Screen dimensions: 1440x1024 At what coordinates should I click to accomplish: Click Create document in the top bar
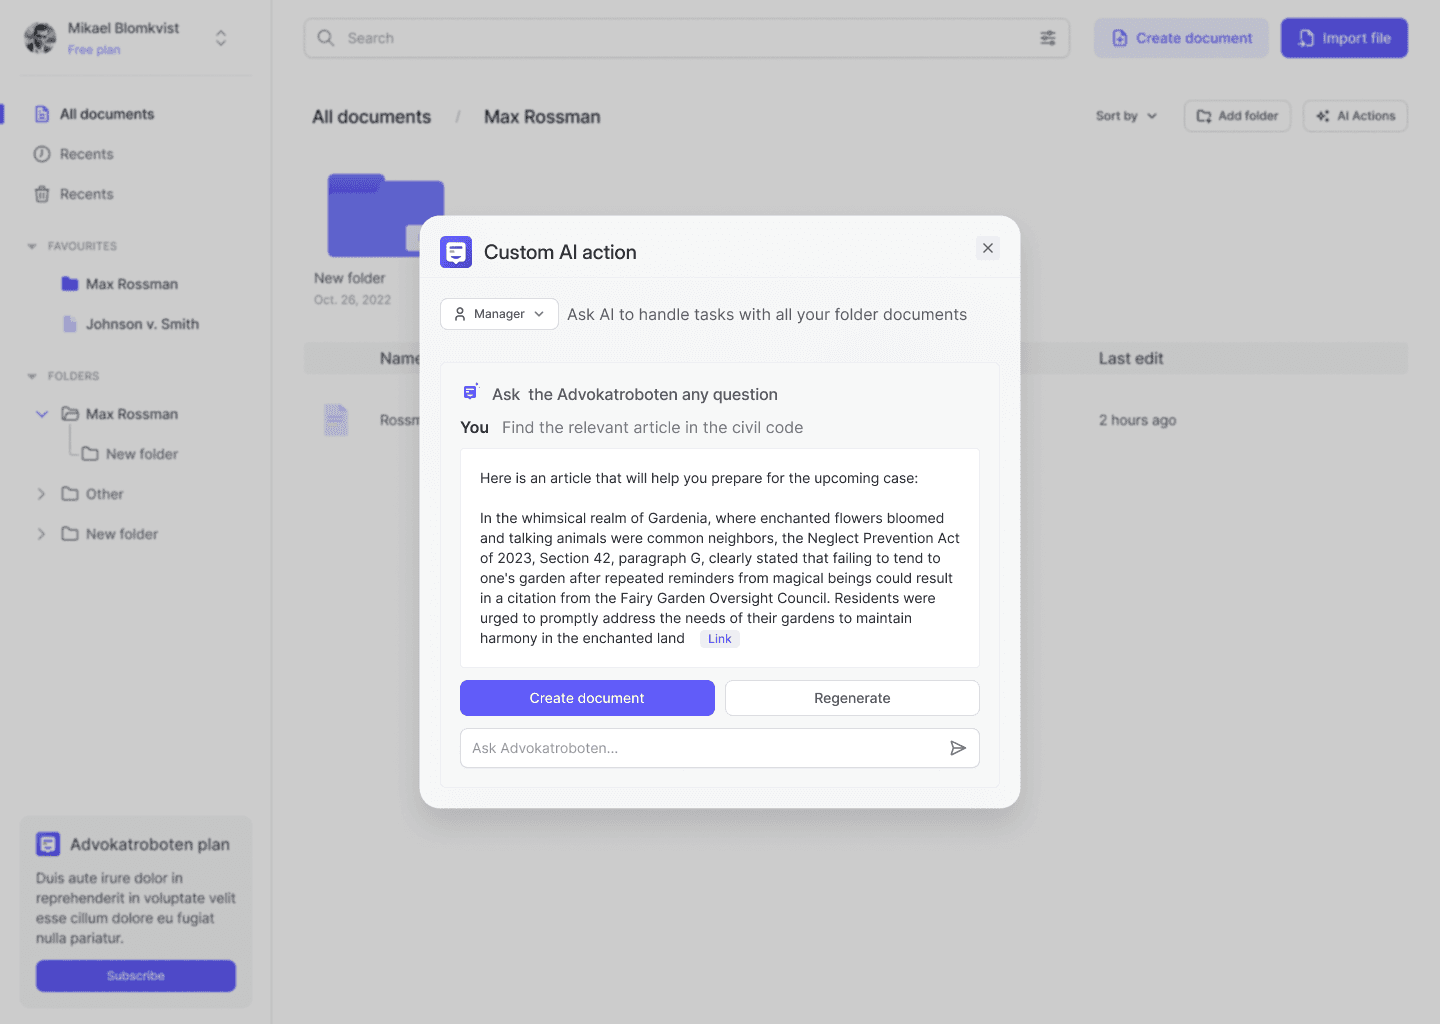pyautogui.click(x=1181, y=38)
